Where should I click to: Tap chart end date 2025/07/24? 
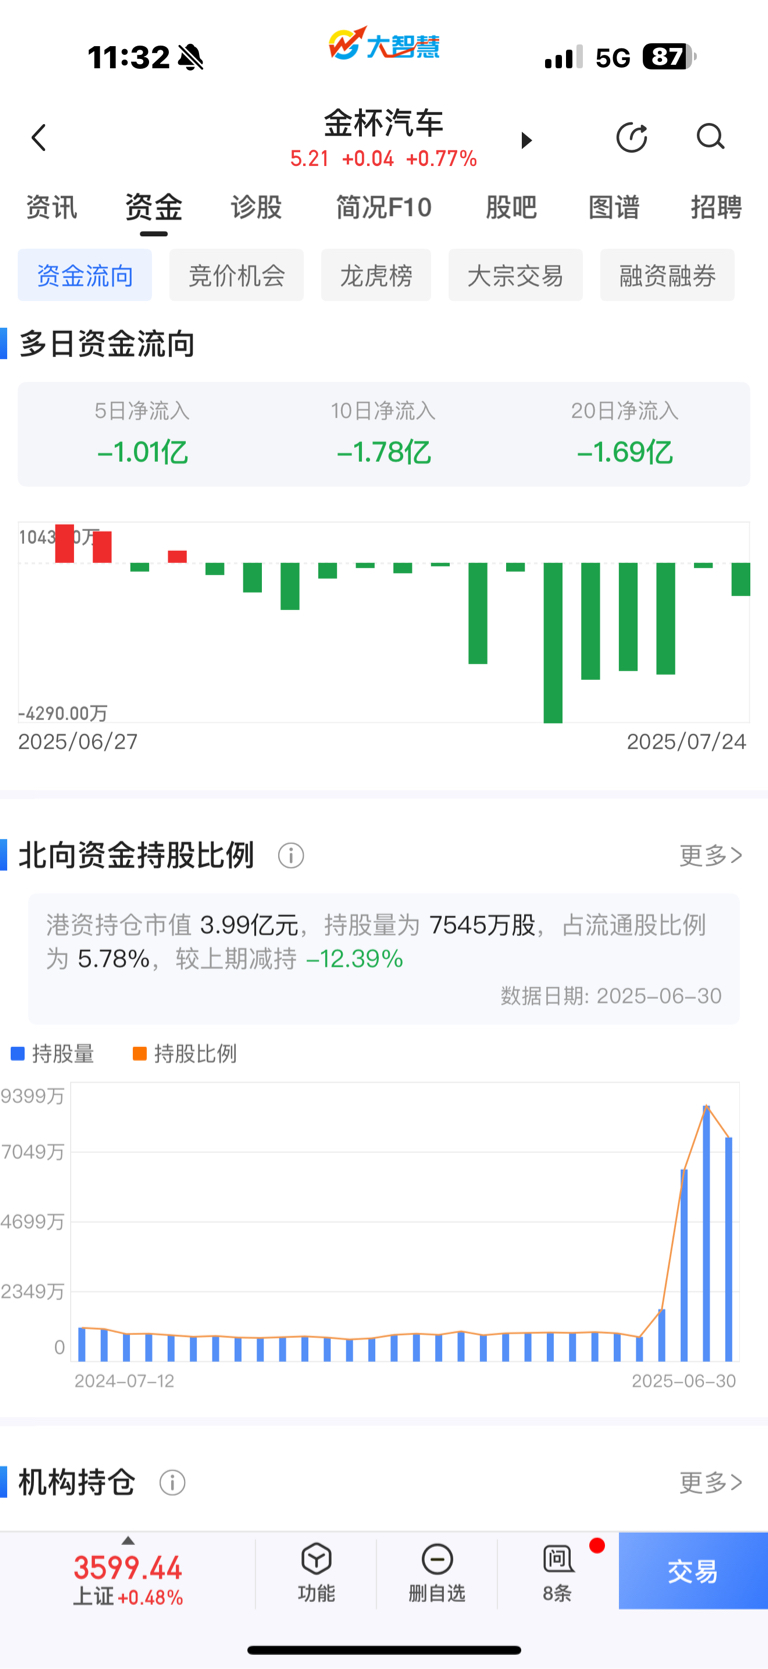(686, 742)
